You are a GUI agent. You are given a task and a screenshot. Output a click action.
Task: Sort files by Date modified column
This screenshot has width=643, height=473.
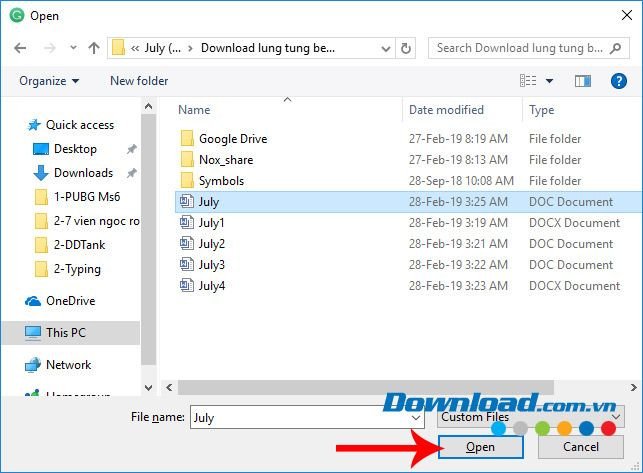click(446, 110)
